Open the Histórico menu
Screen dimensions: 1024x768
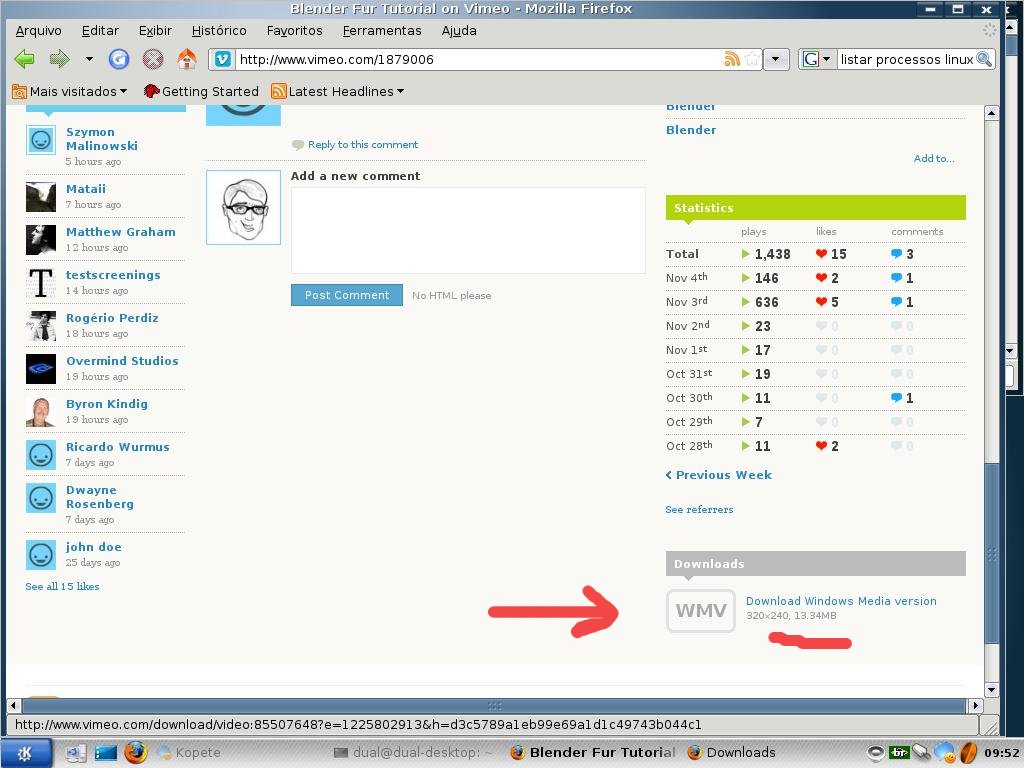tap(219, 31)
